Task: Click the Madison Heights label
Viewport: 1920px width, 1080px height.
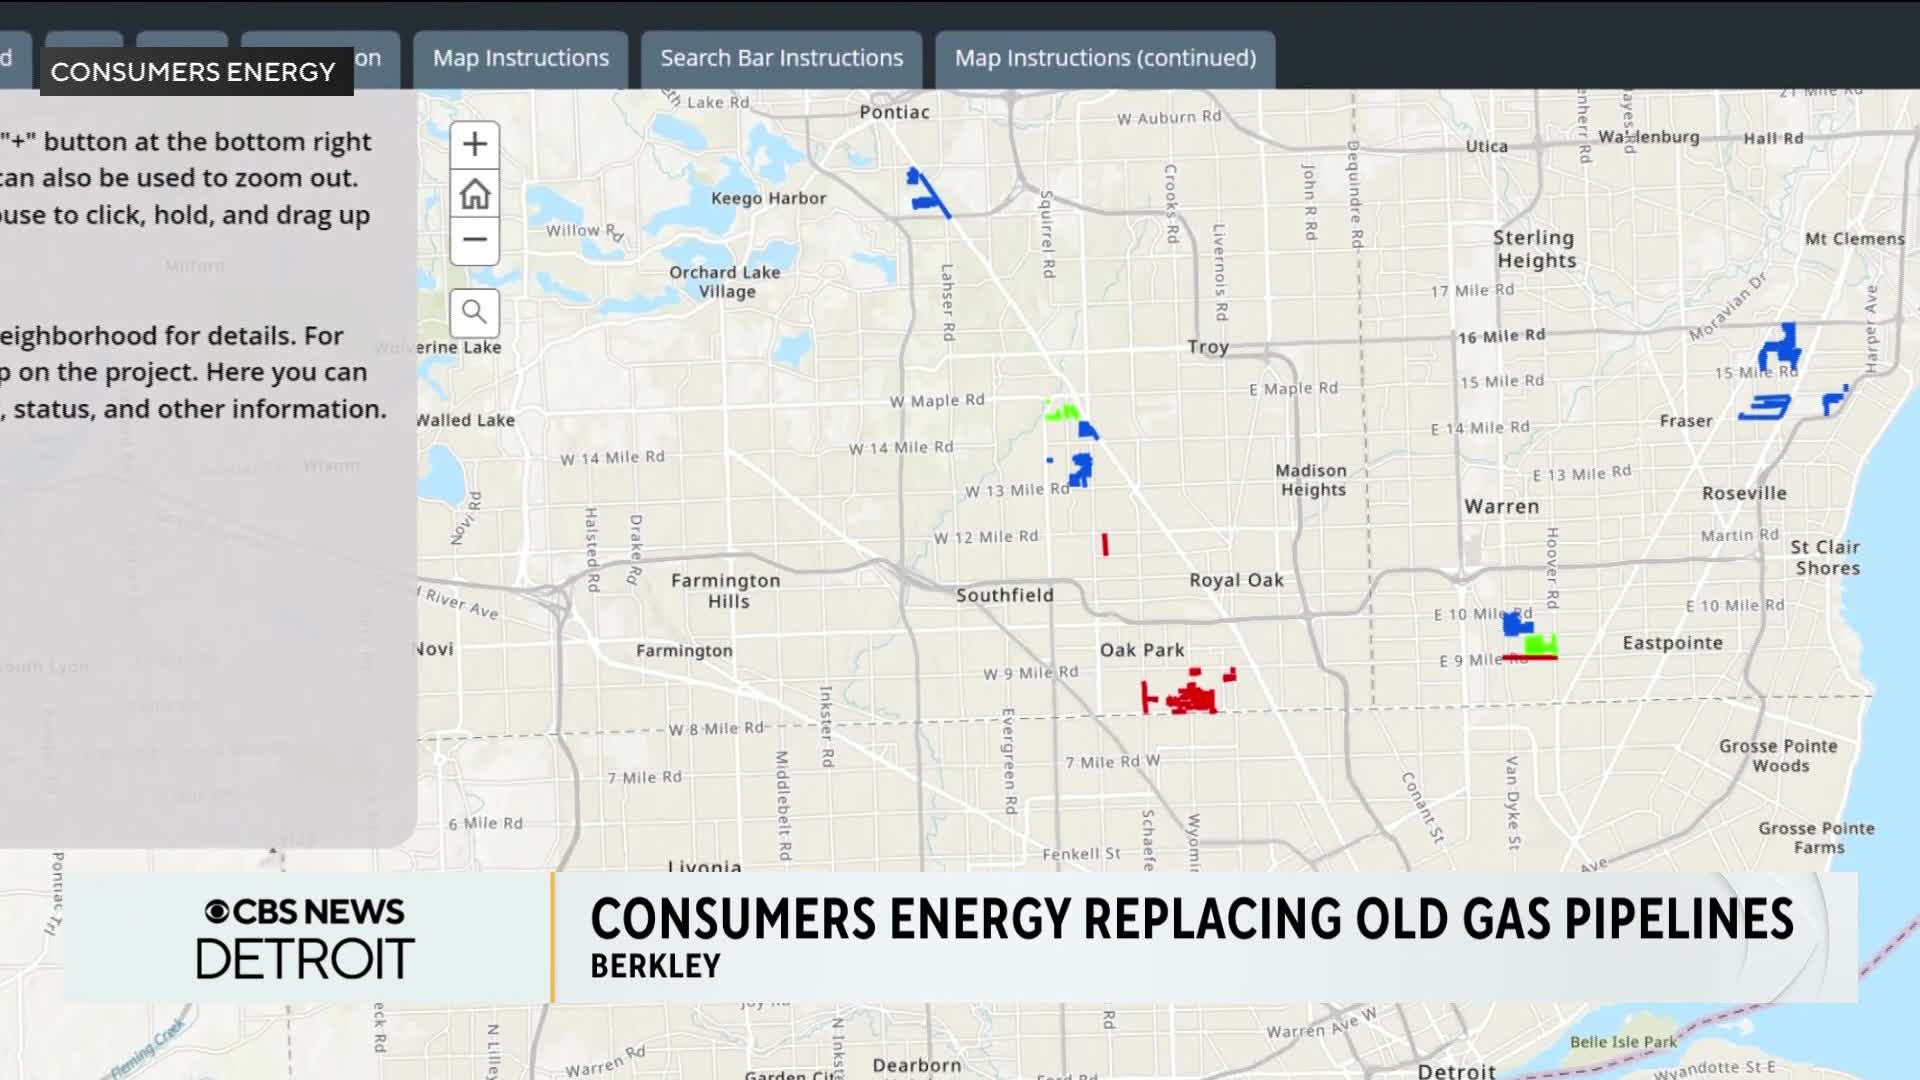Action: (x=1312, y=480)
